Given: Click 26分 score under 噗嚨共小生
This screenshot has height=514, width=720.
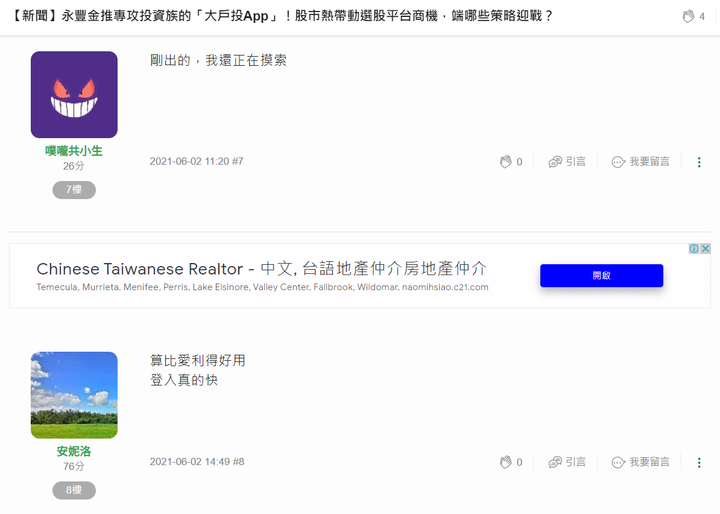Looking at the screenshot, I should 74,166.
